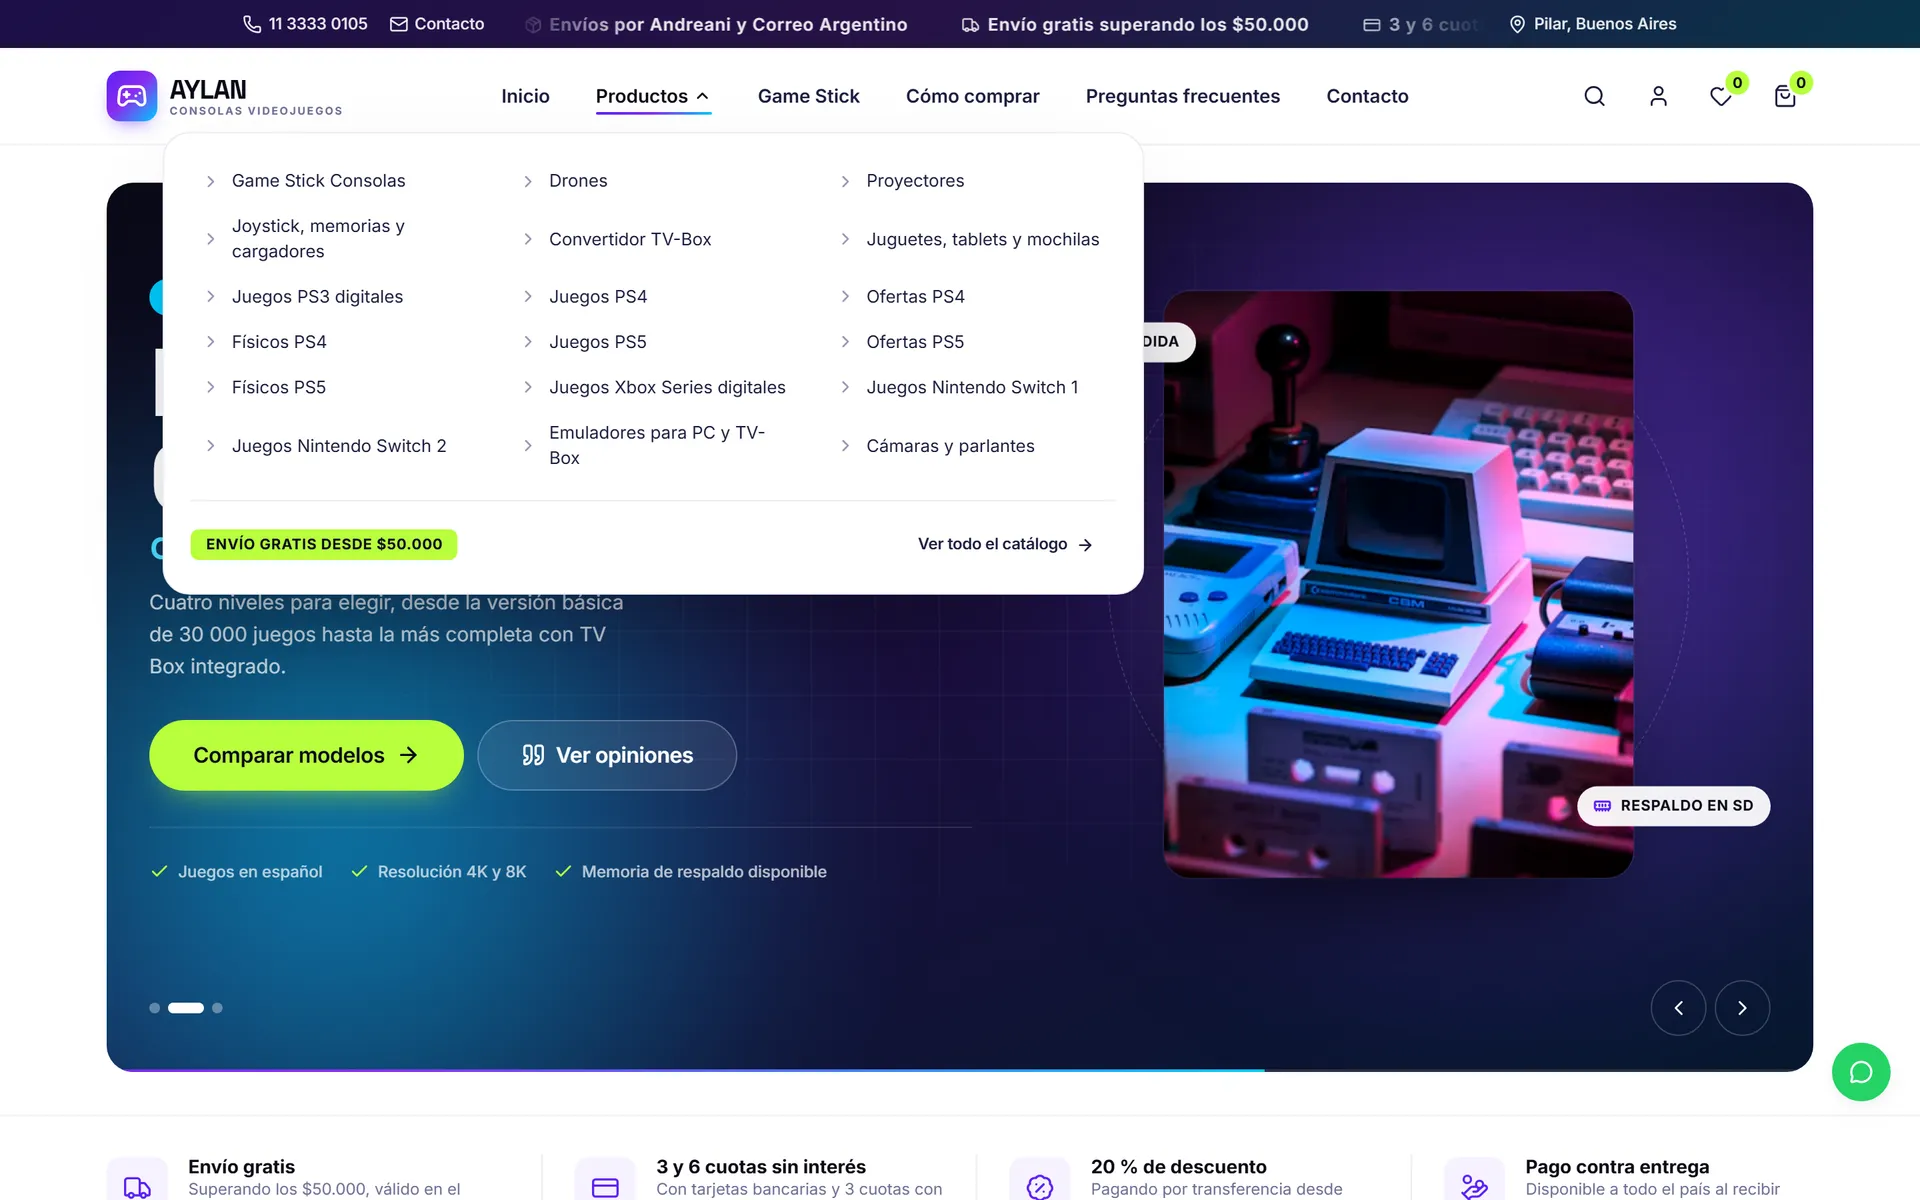Click the Pago contra entrega icon
1920x1200 pixels.
(x=1475, y=1185)
